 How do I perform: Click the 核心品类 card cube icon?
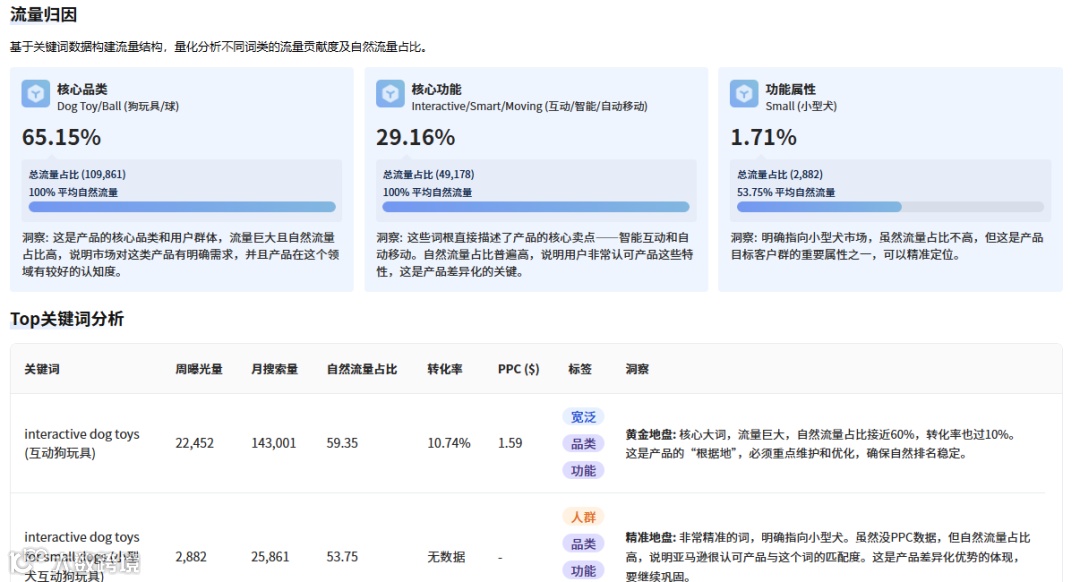[x=35, y=94]
